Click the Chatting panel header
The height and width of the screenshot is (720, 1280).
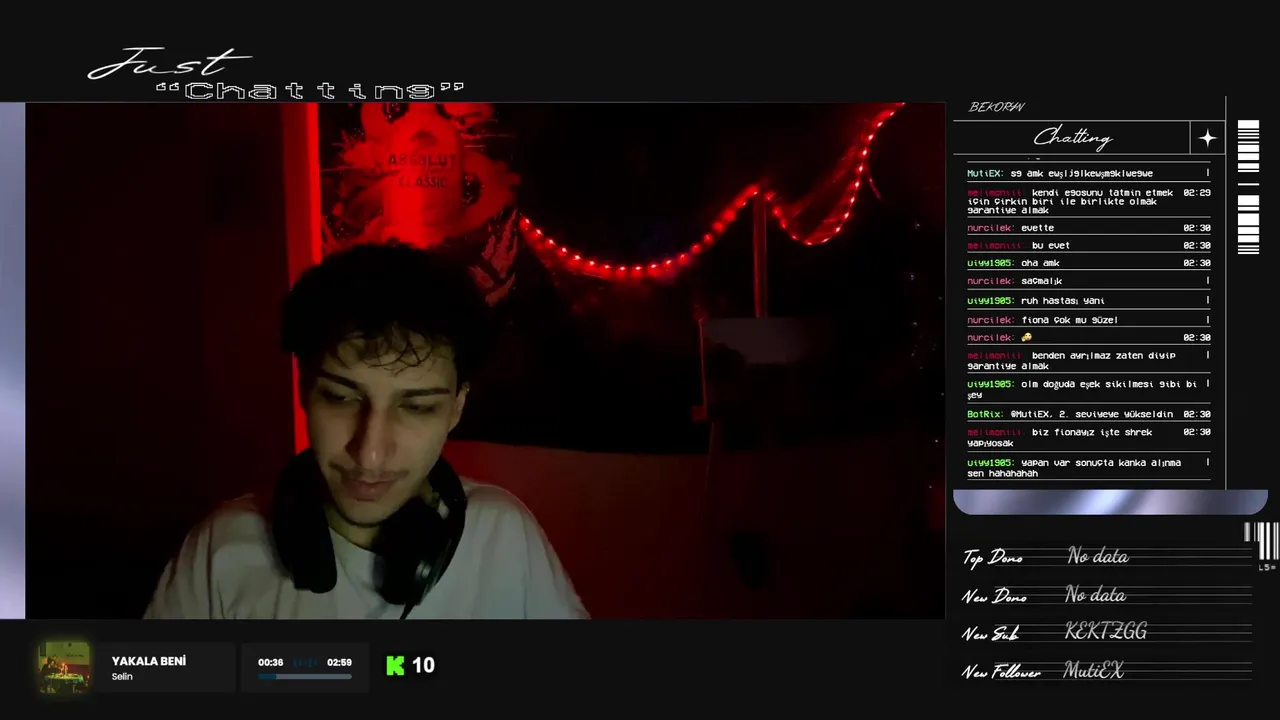pos(1072,138)
